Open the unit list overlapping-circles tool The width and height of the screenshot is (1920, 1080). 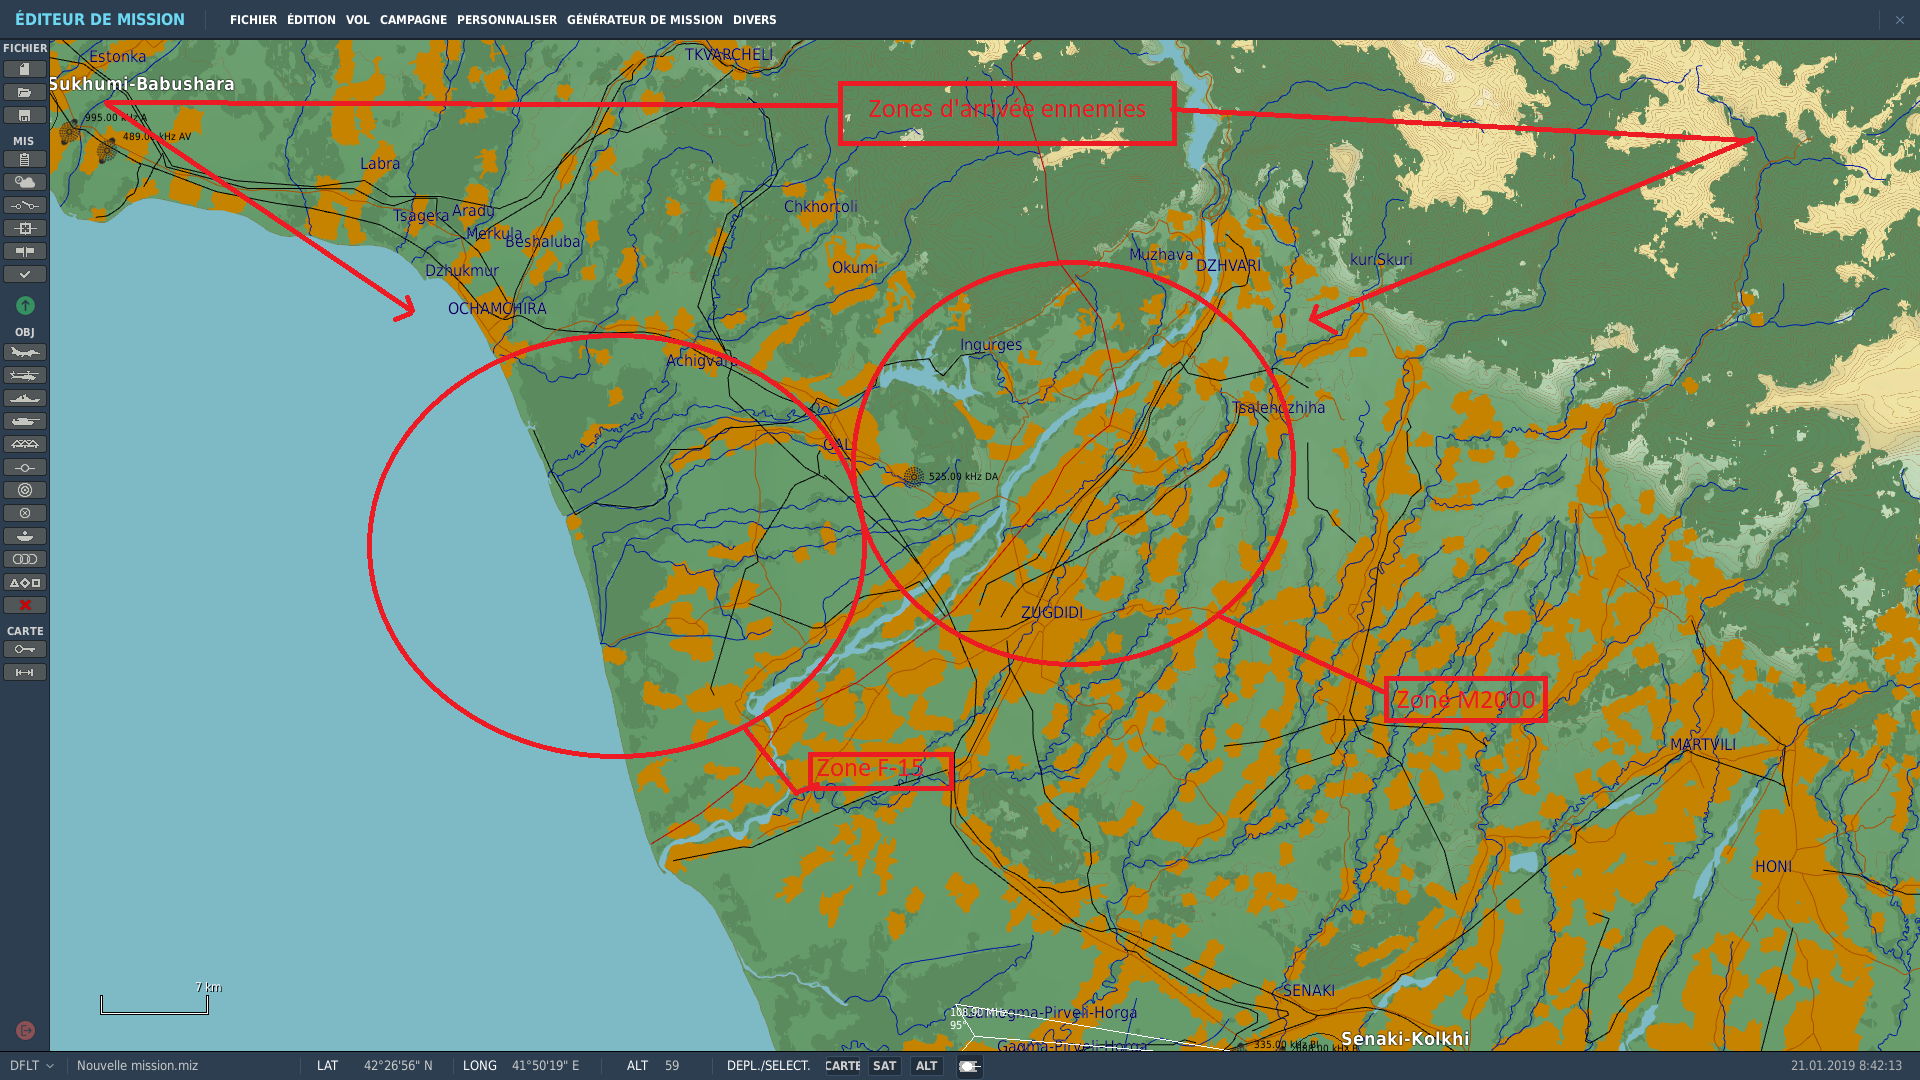[25, 559]
